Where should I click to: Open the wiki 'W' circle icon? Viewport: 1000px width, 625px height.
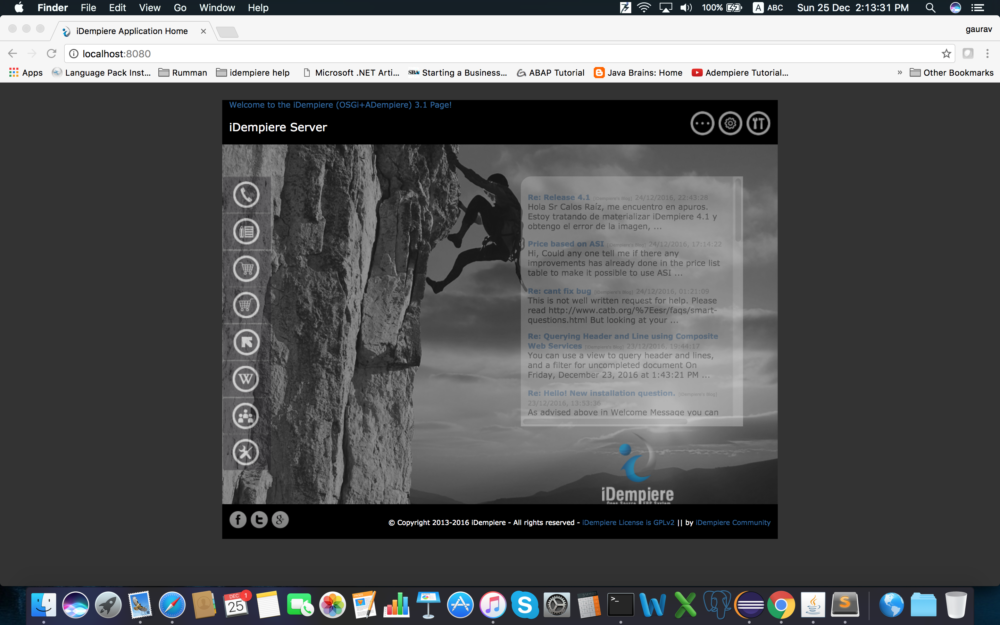pos(246,379)
